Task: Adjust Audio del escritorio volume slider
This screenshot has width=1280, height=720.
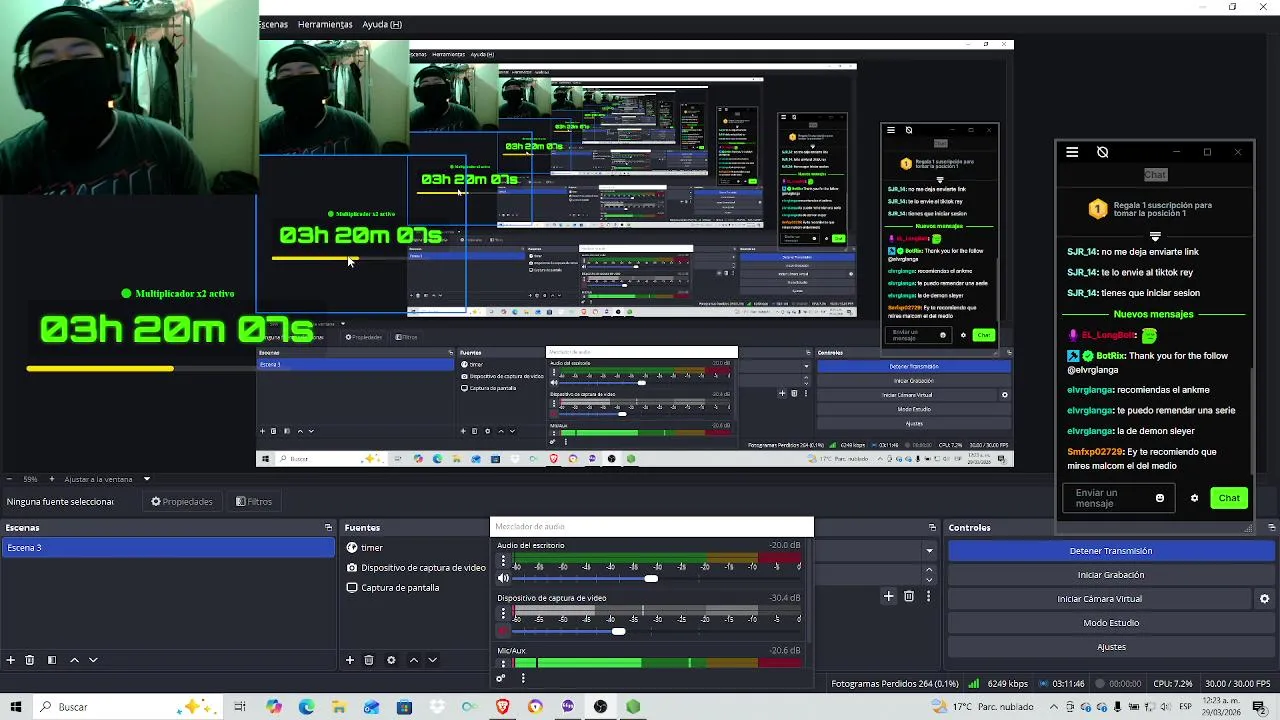Action: point(652,578)
